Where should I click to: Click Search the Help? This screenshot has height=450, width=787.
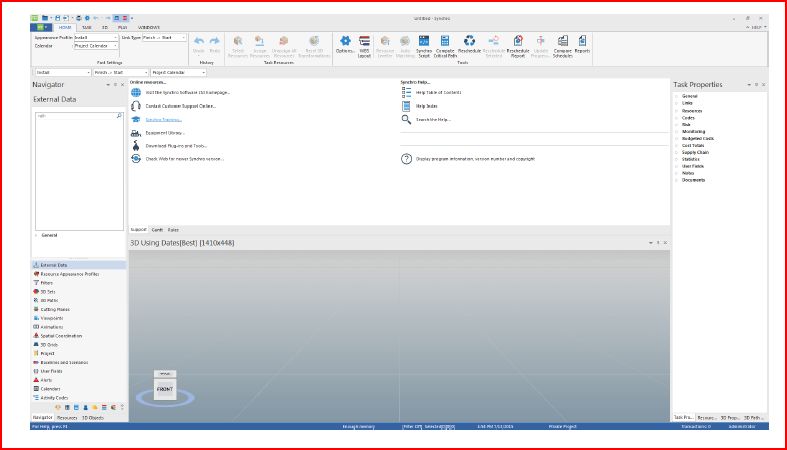[x=433, y=119]
